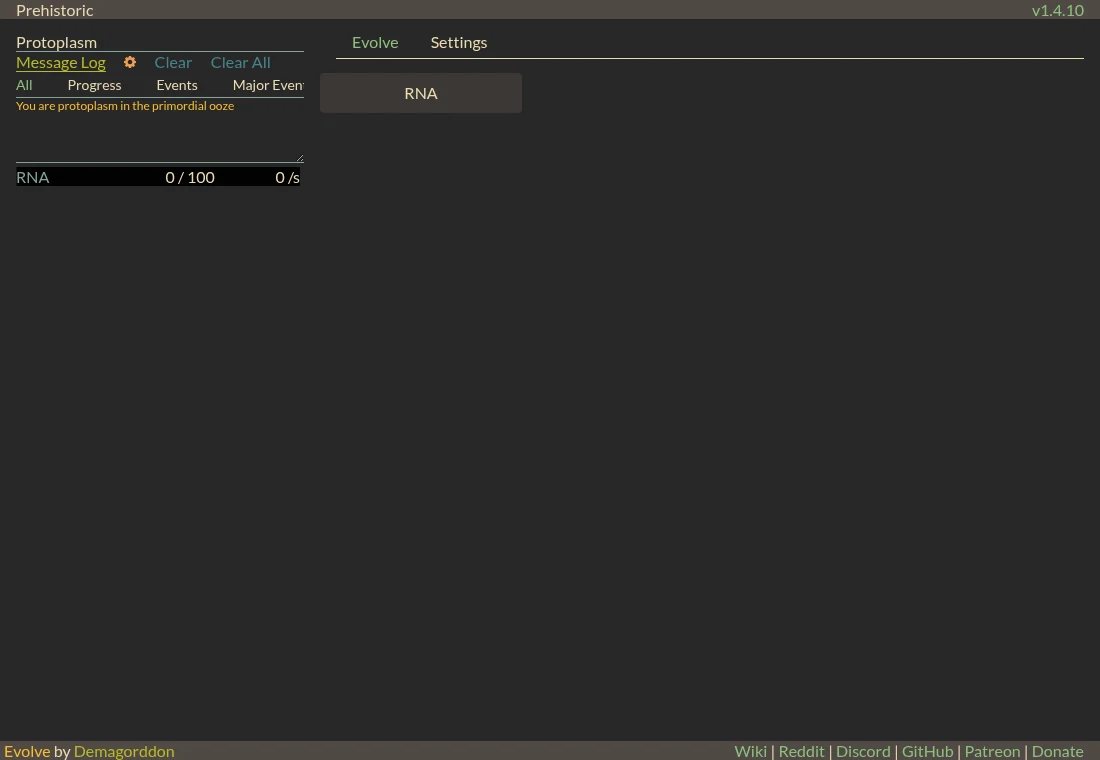This screenshot has width=1100, height=760.
Task: Click the resize handle of message log
Action: pos(300,158)
